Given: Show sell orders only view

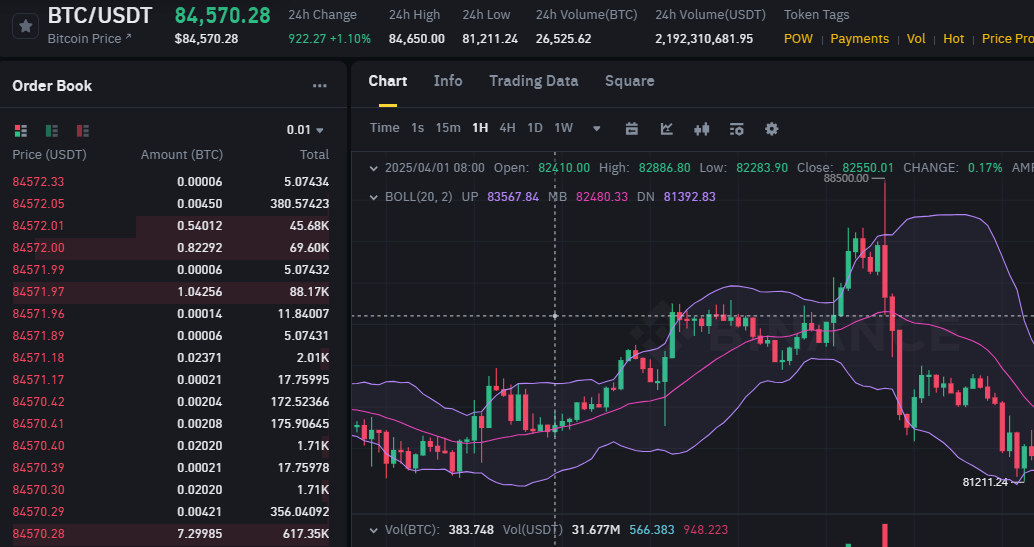Looking at the screenshot, I should tap(82, 131).
